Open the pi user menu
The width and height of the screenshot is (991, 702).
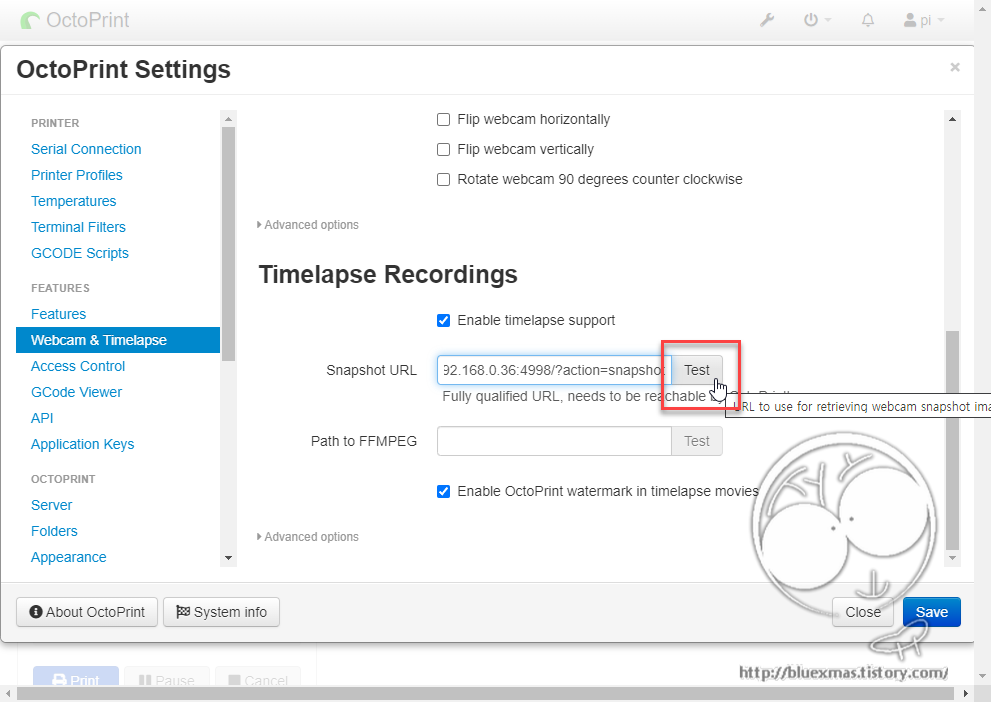(x=923, y=20)
